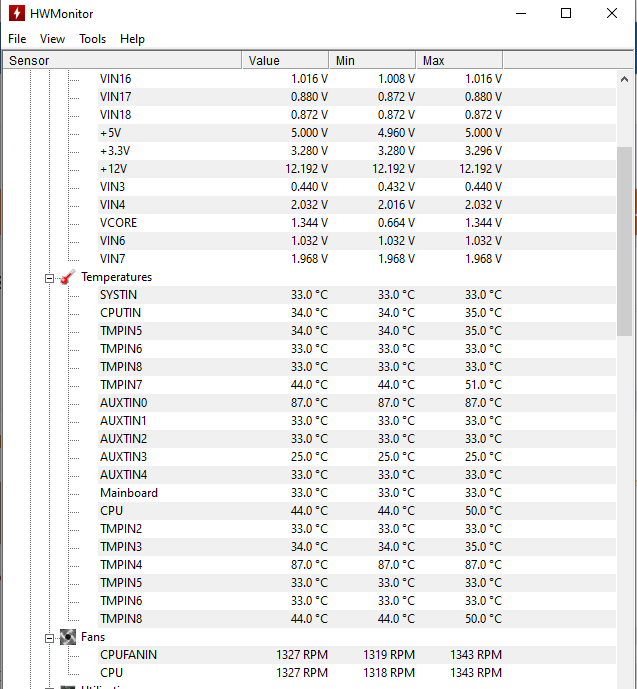Minimize the HWMonitor window

[521, 14]
